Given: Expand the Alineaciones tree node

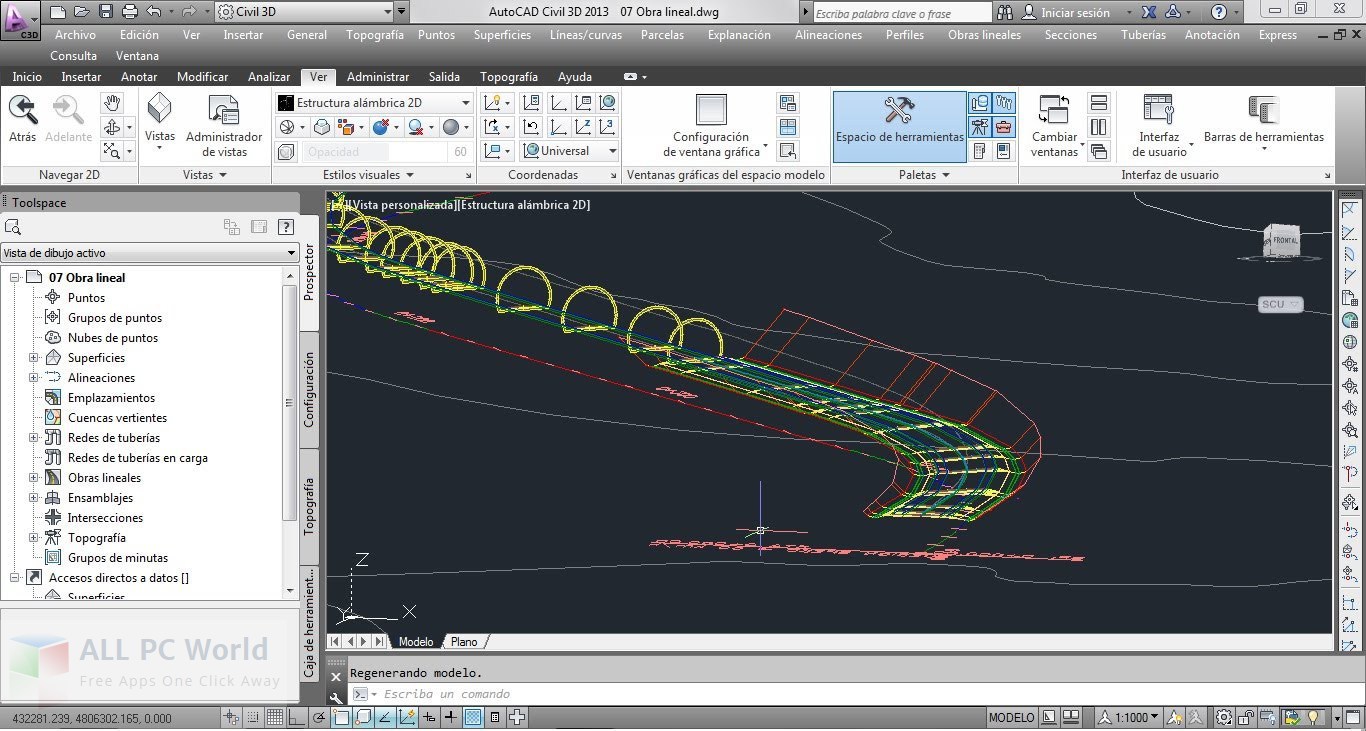Looking at the screenshot, I should [34, 378].
